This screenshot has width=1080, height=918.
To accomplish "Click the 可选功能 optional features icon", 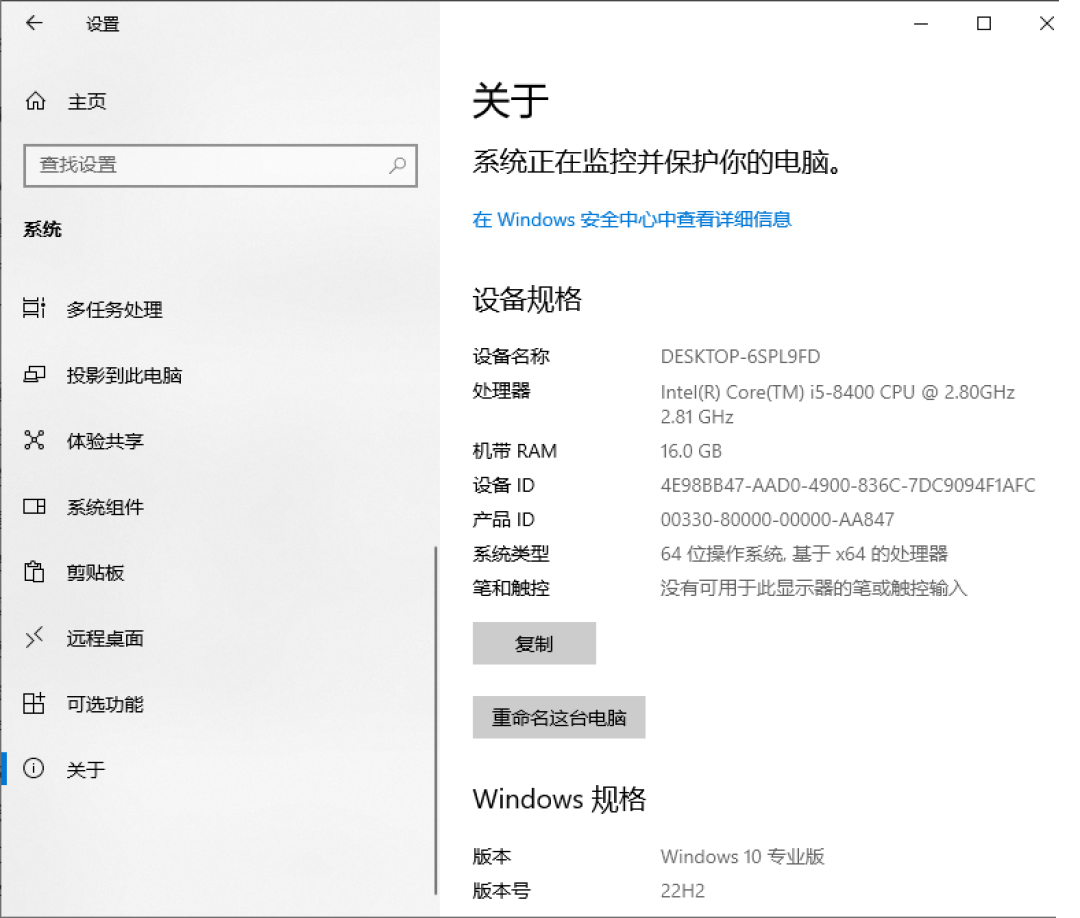I will pos(34,703).
